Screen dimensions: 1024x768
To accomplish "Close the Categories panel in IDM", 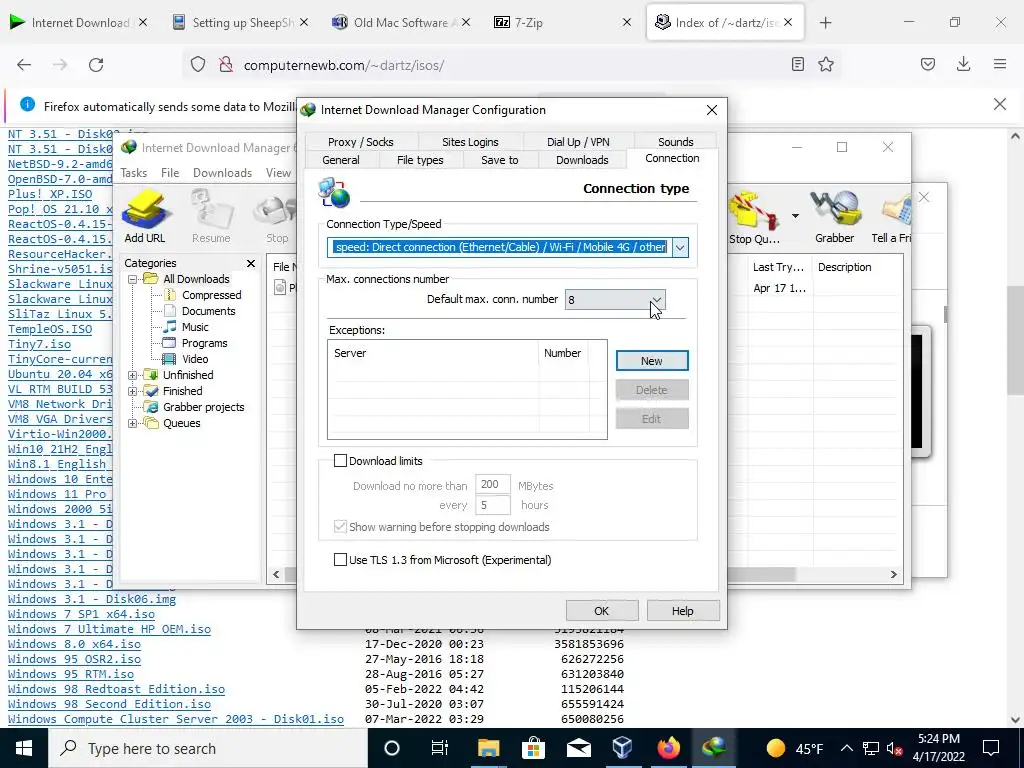I will coord(251,263).
